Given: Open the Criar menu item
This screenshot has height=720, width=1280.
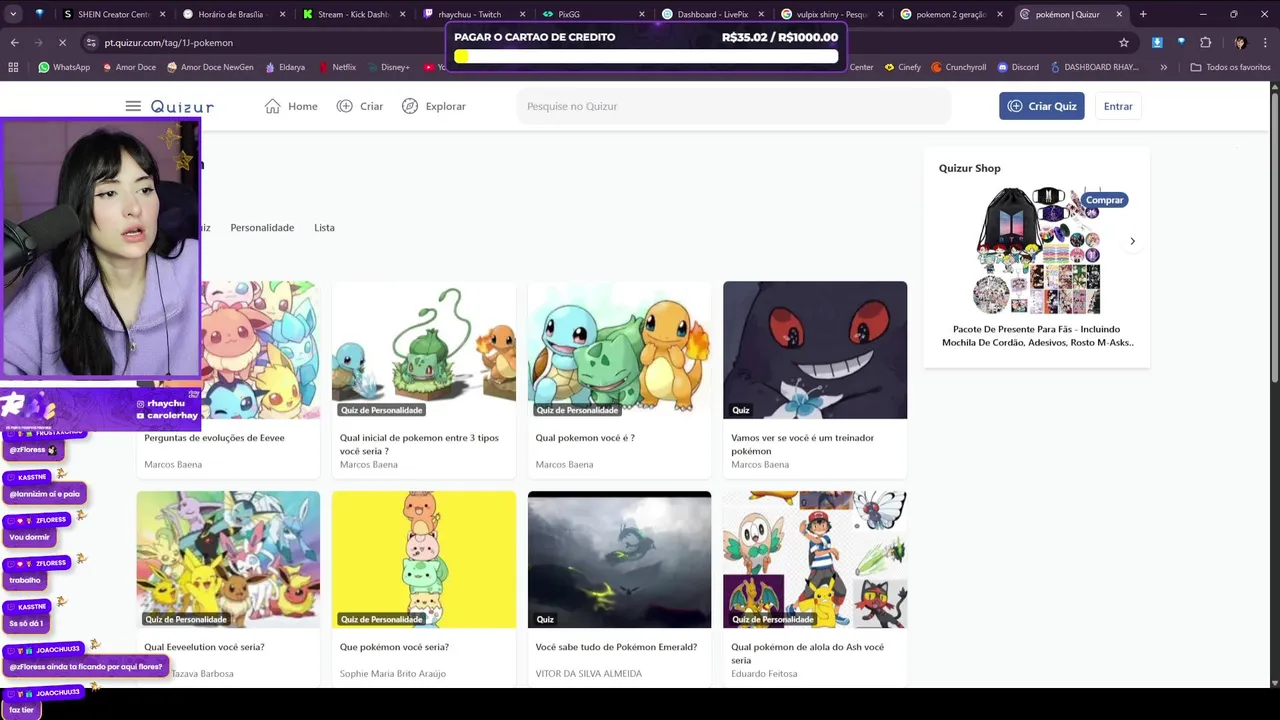Looking at the screenshot, I should pyautogui.click(x=360, y=106).
